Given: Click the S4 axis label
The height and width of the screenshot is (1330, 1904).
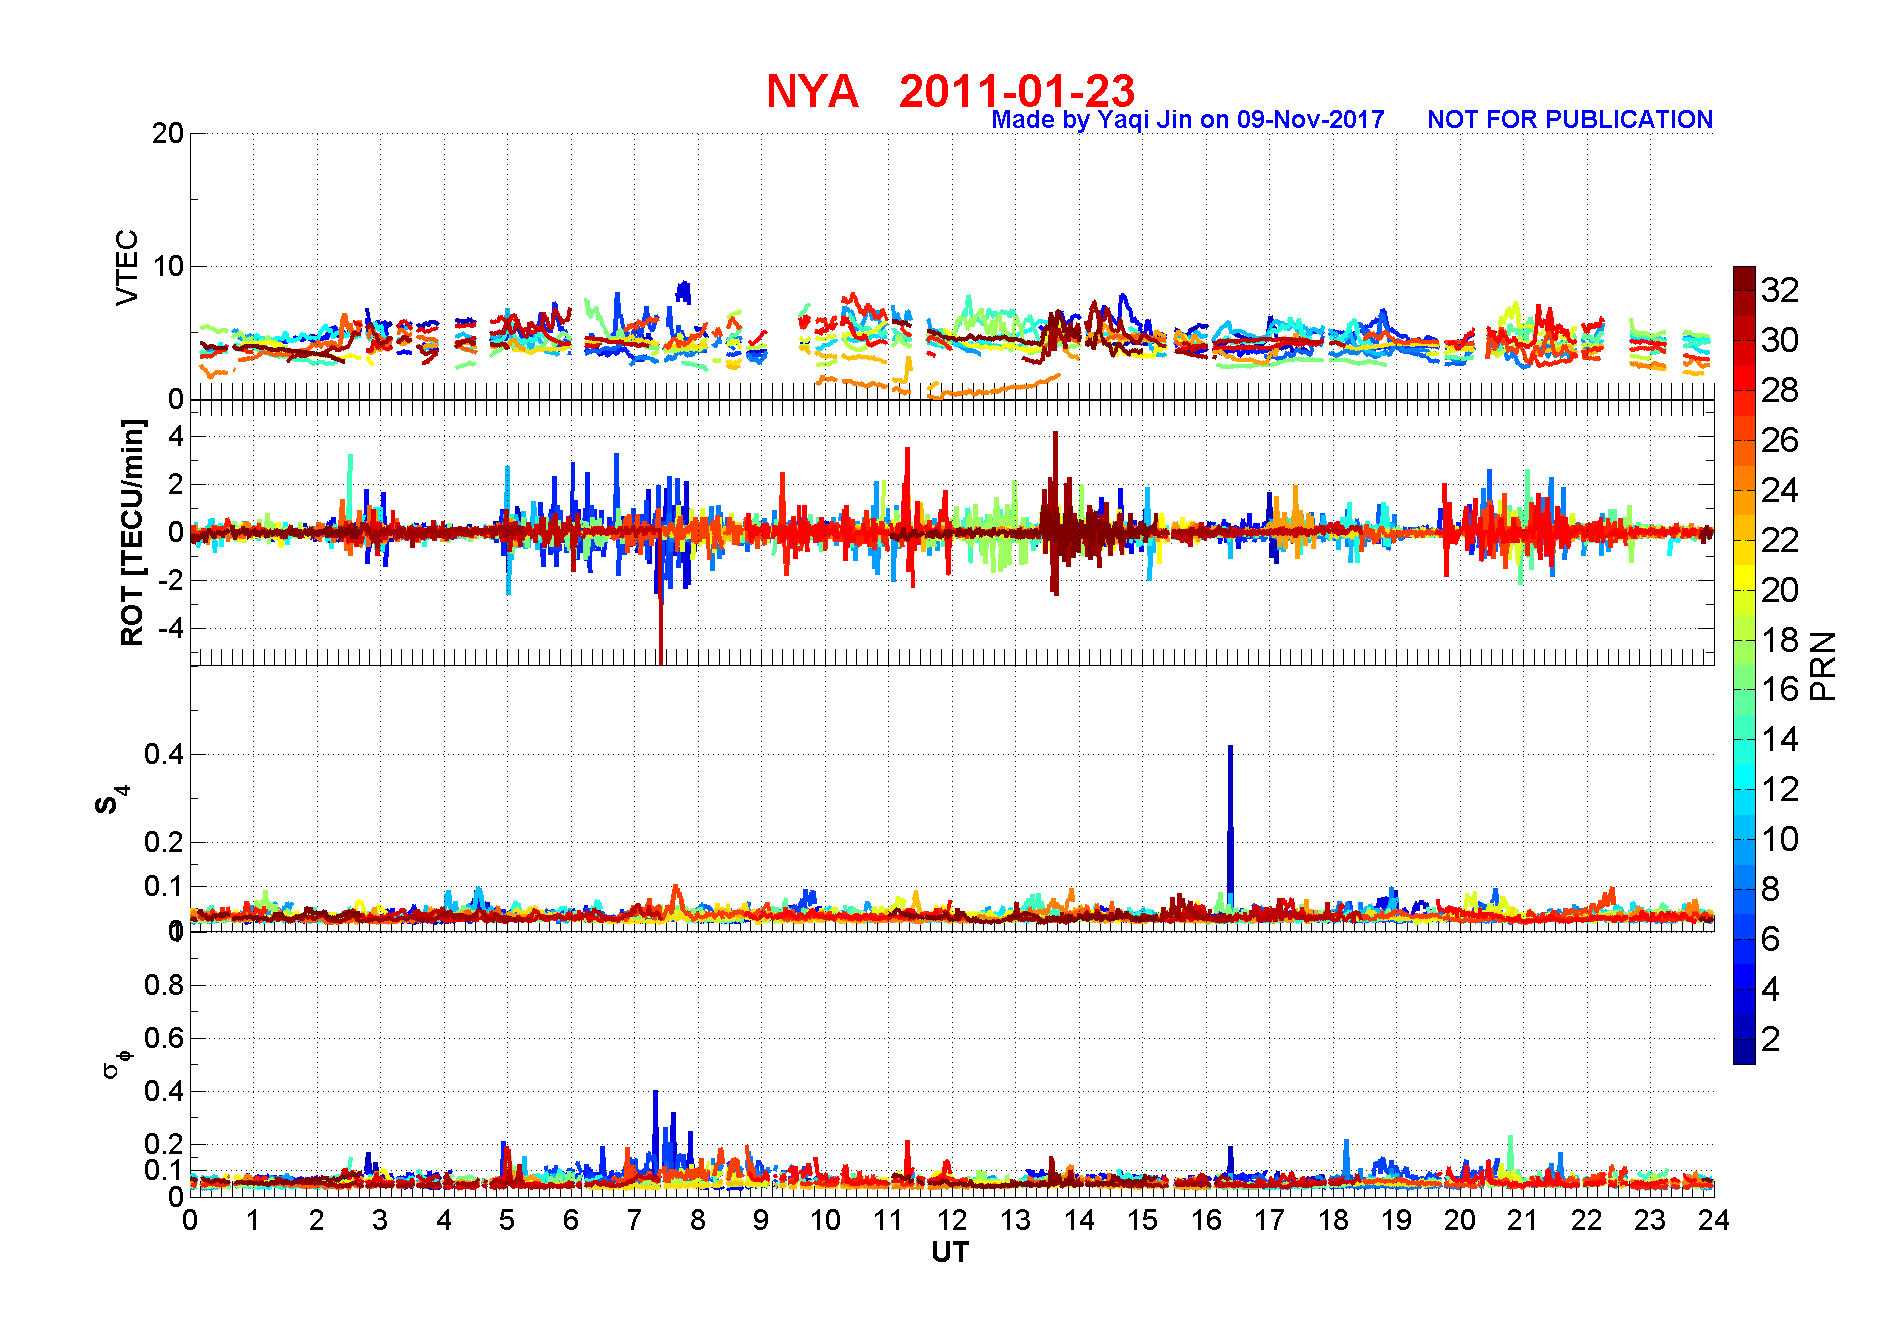Looking at the screenshot, I should 112,800.
